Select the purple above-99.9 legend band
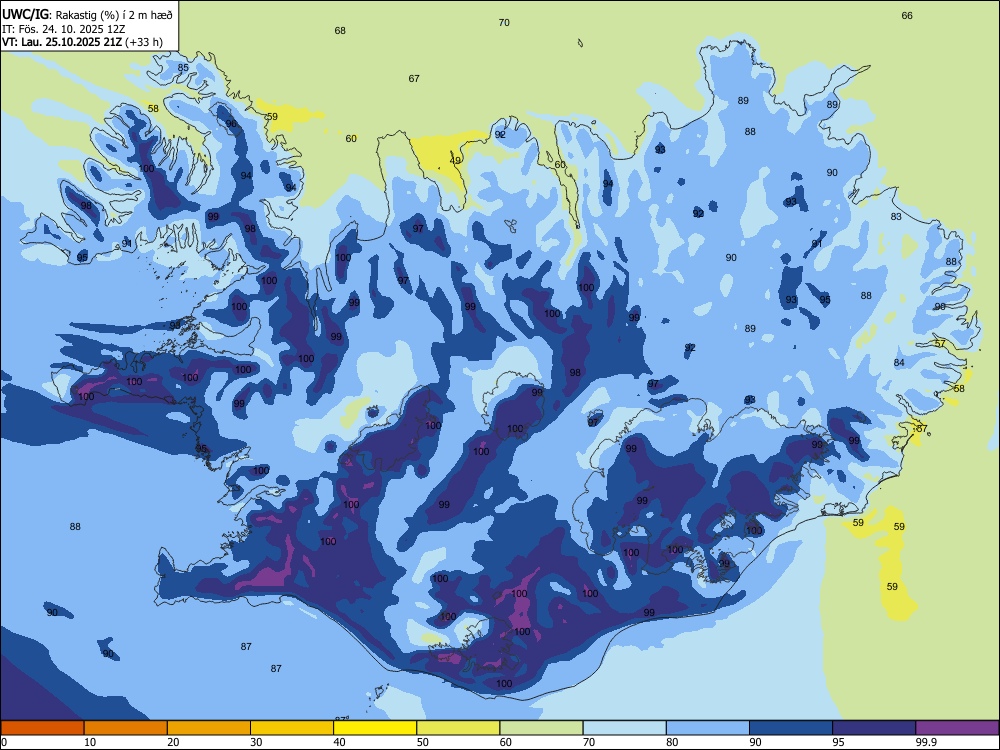This screenshot has height=750, width=1000. point(957,728)
